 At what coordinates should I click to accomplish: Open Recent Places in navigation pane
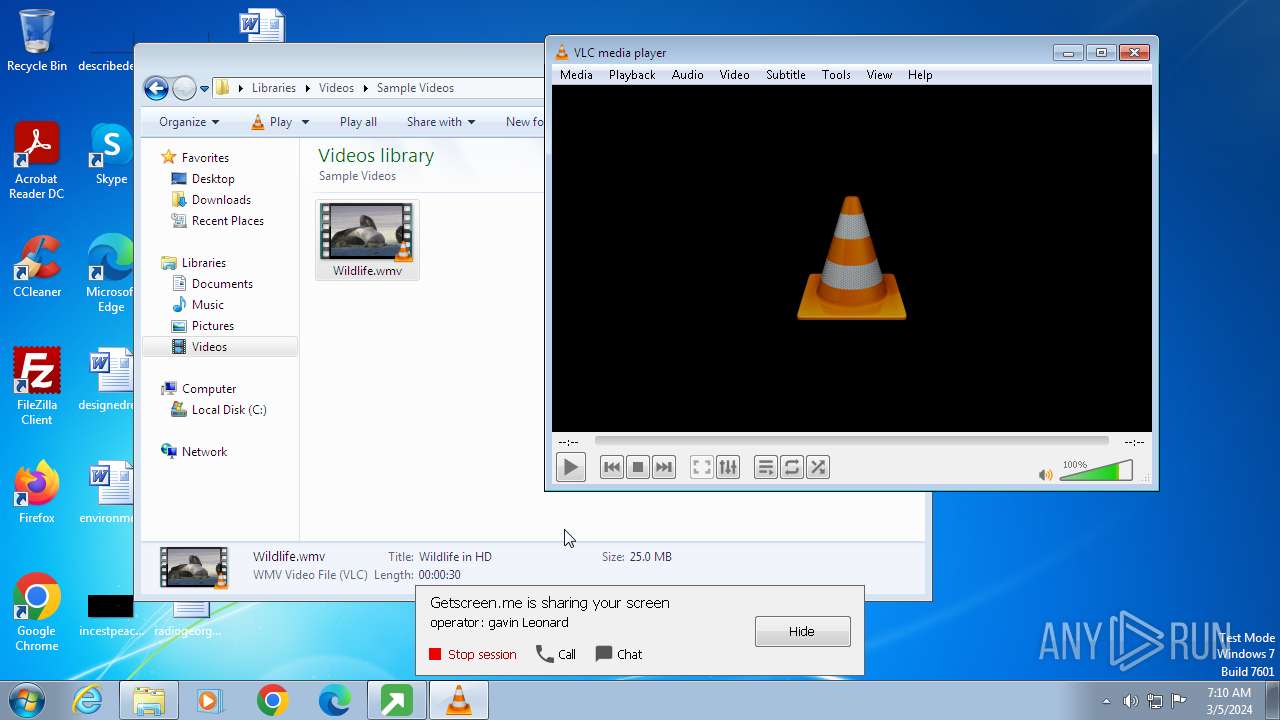[x=228, y=221]
